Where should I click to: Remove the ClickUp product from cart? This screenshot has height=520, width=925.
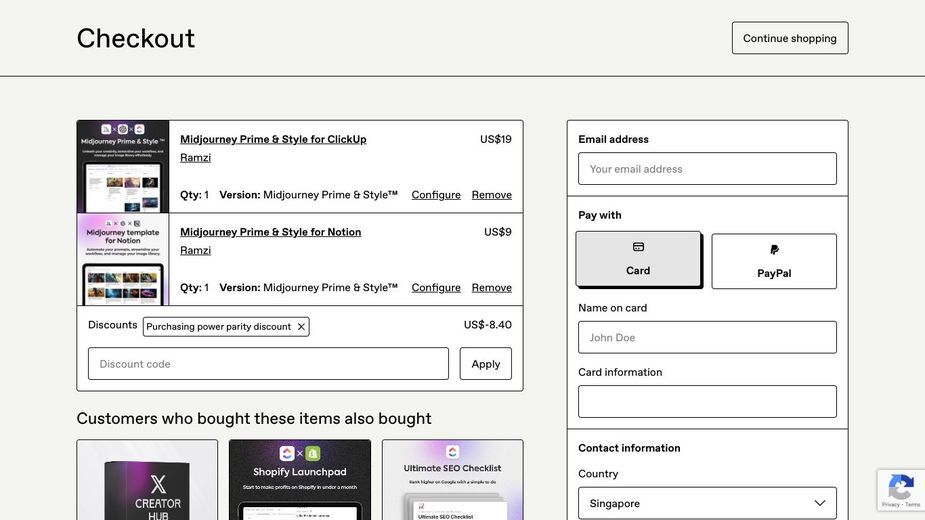[x=491, y=195]
